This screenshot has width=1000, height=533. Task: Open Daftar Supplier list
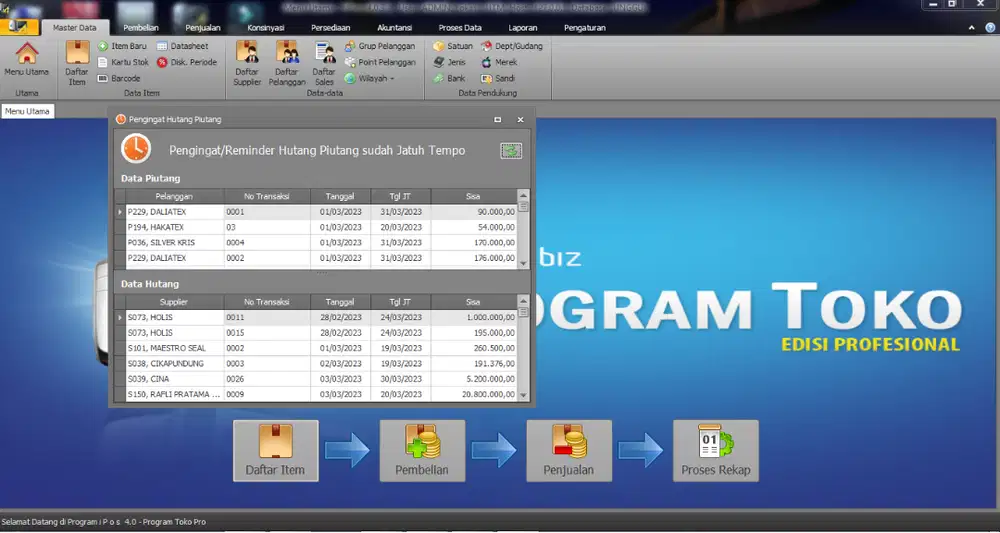point(247,62)
